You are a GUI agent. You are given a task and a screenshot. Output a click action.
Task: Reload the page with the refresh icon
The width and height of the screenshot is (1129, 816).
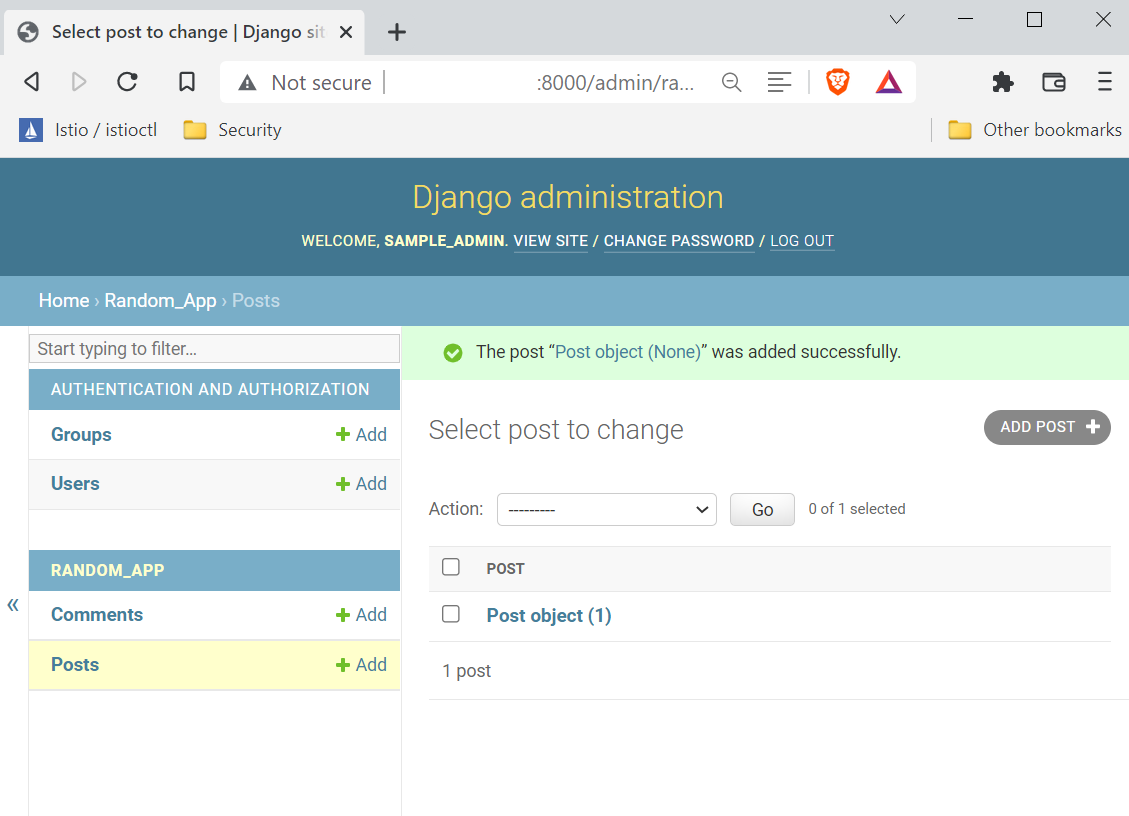(127, 82)
